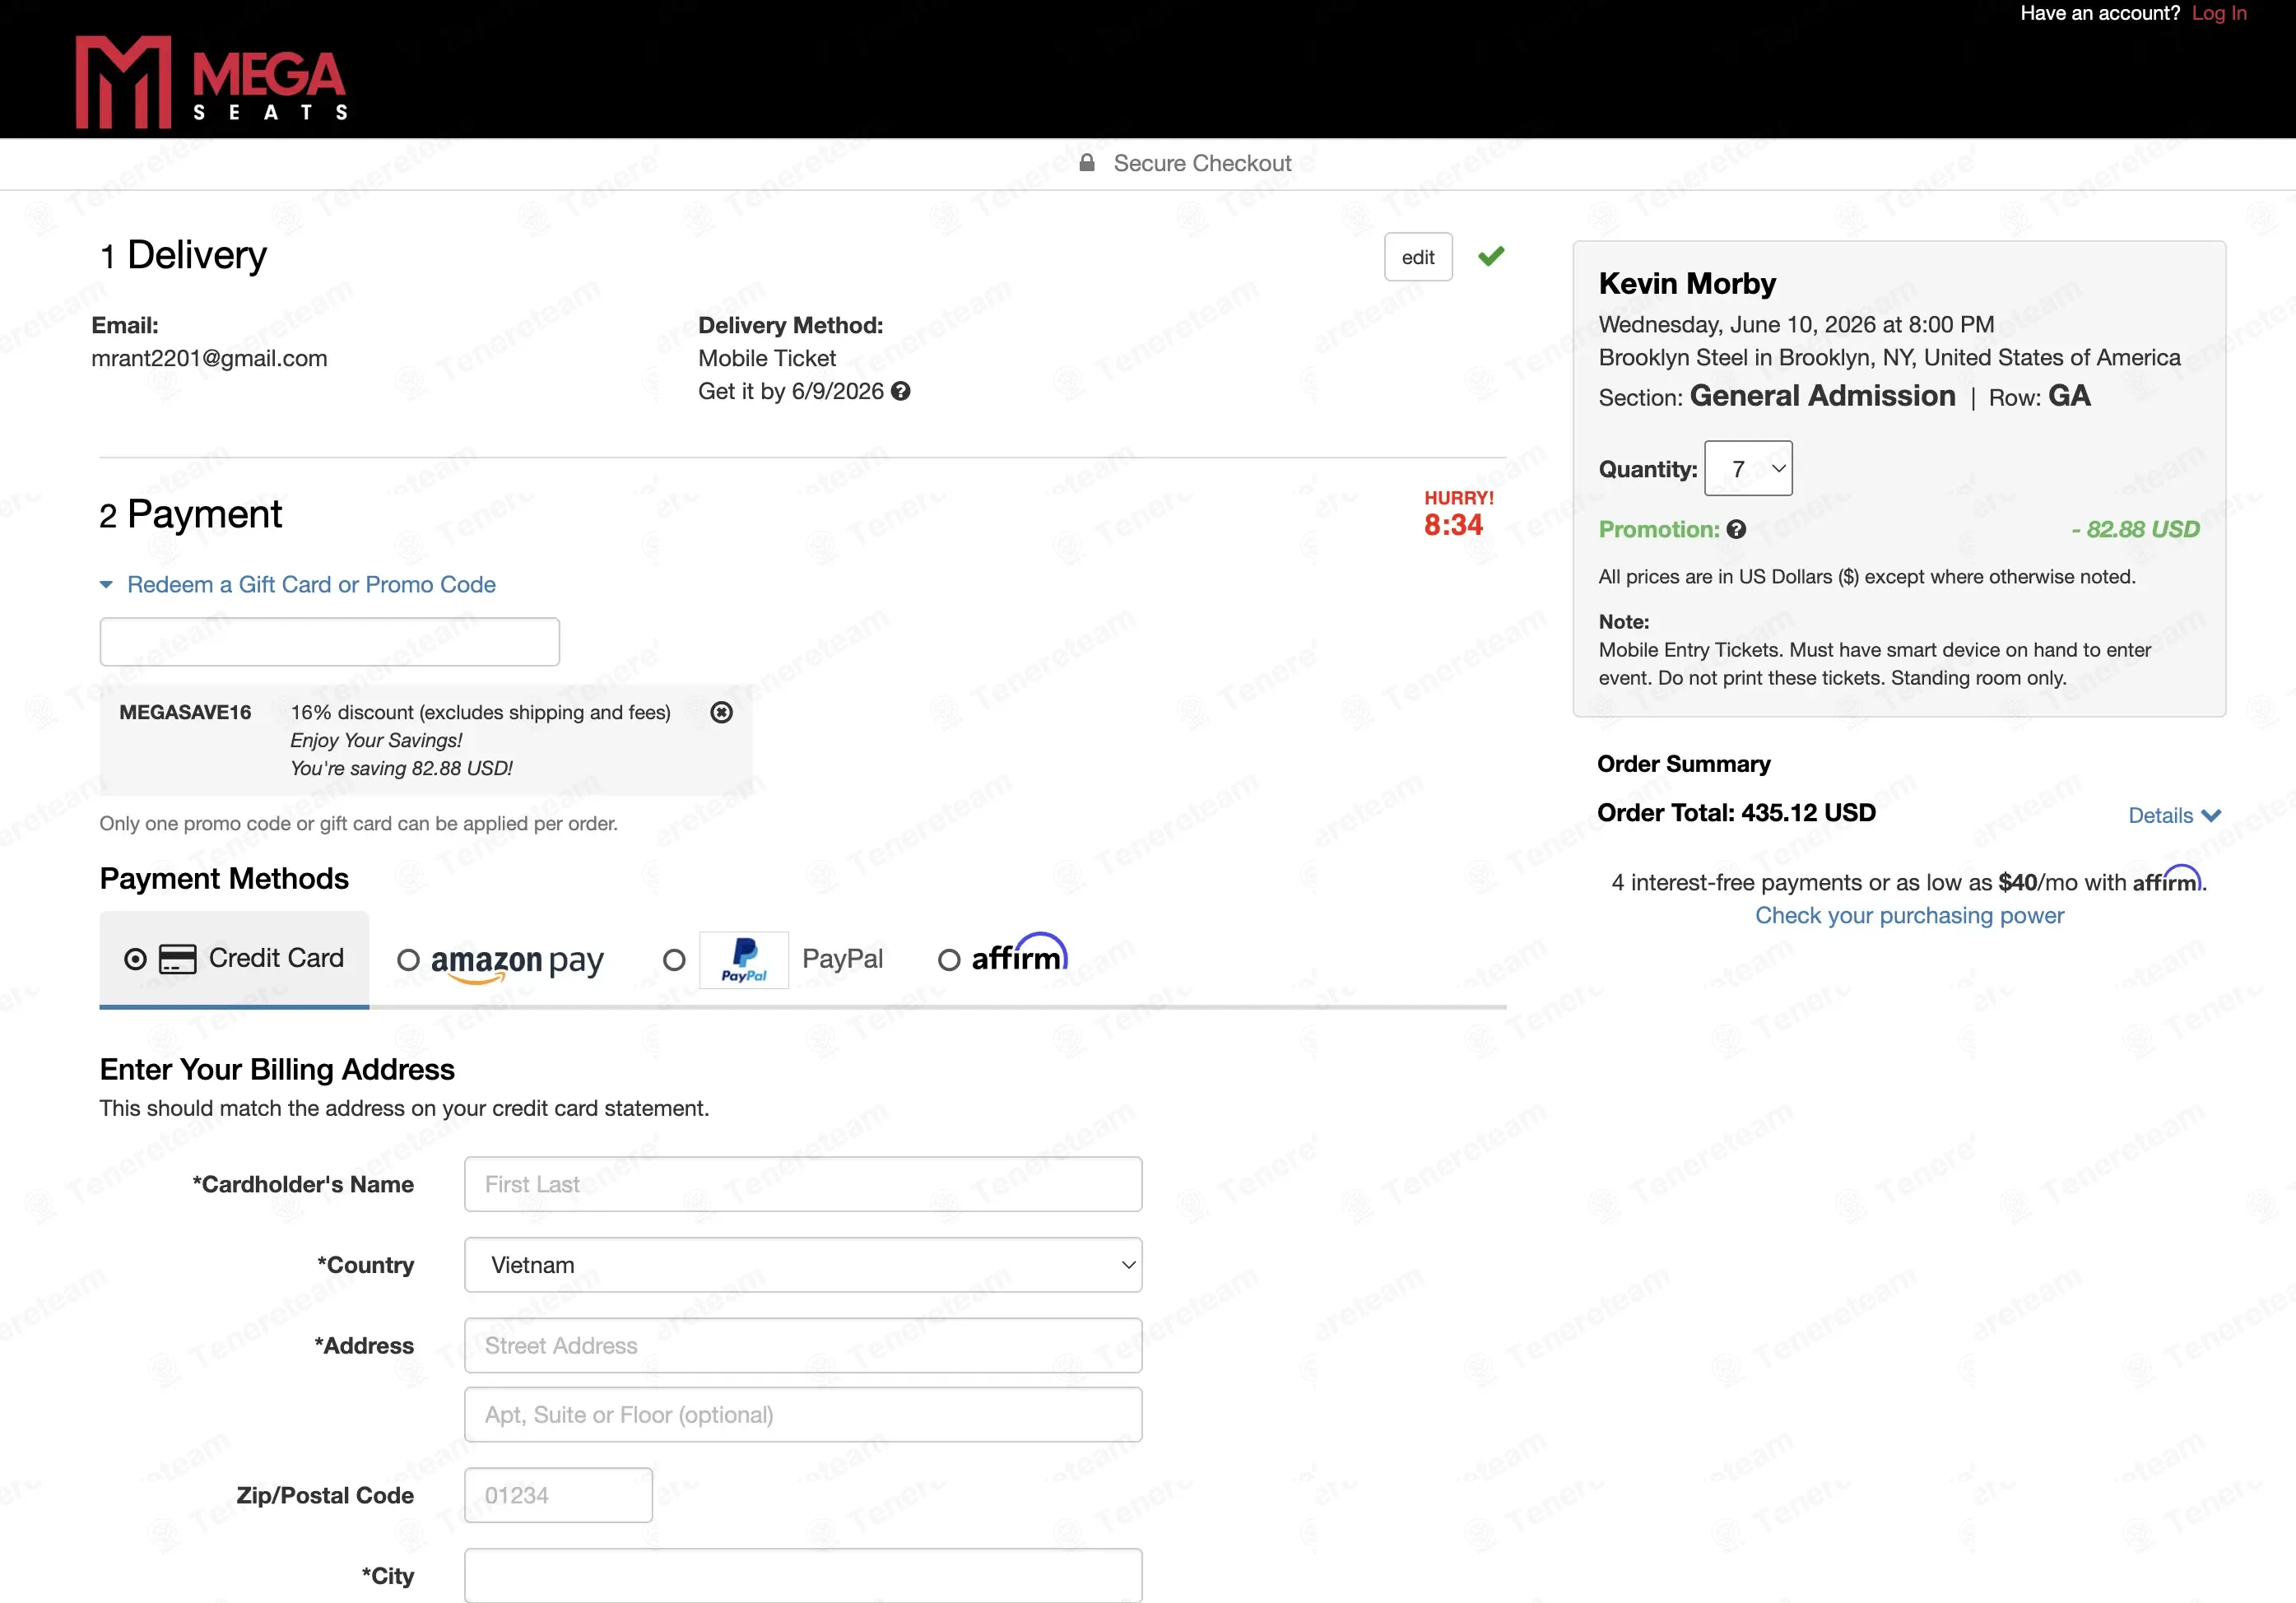Click Check your purchasing power link
The height and width of the screenshot is (1603, 2296).
1909,915
